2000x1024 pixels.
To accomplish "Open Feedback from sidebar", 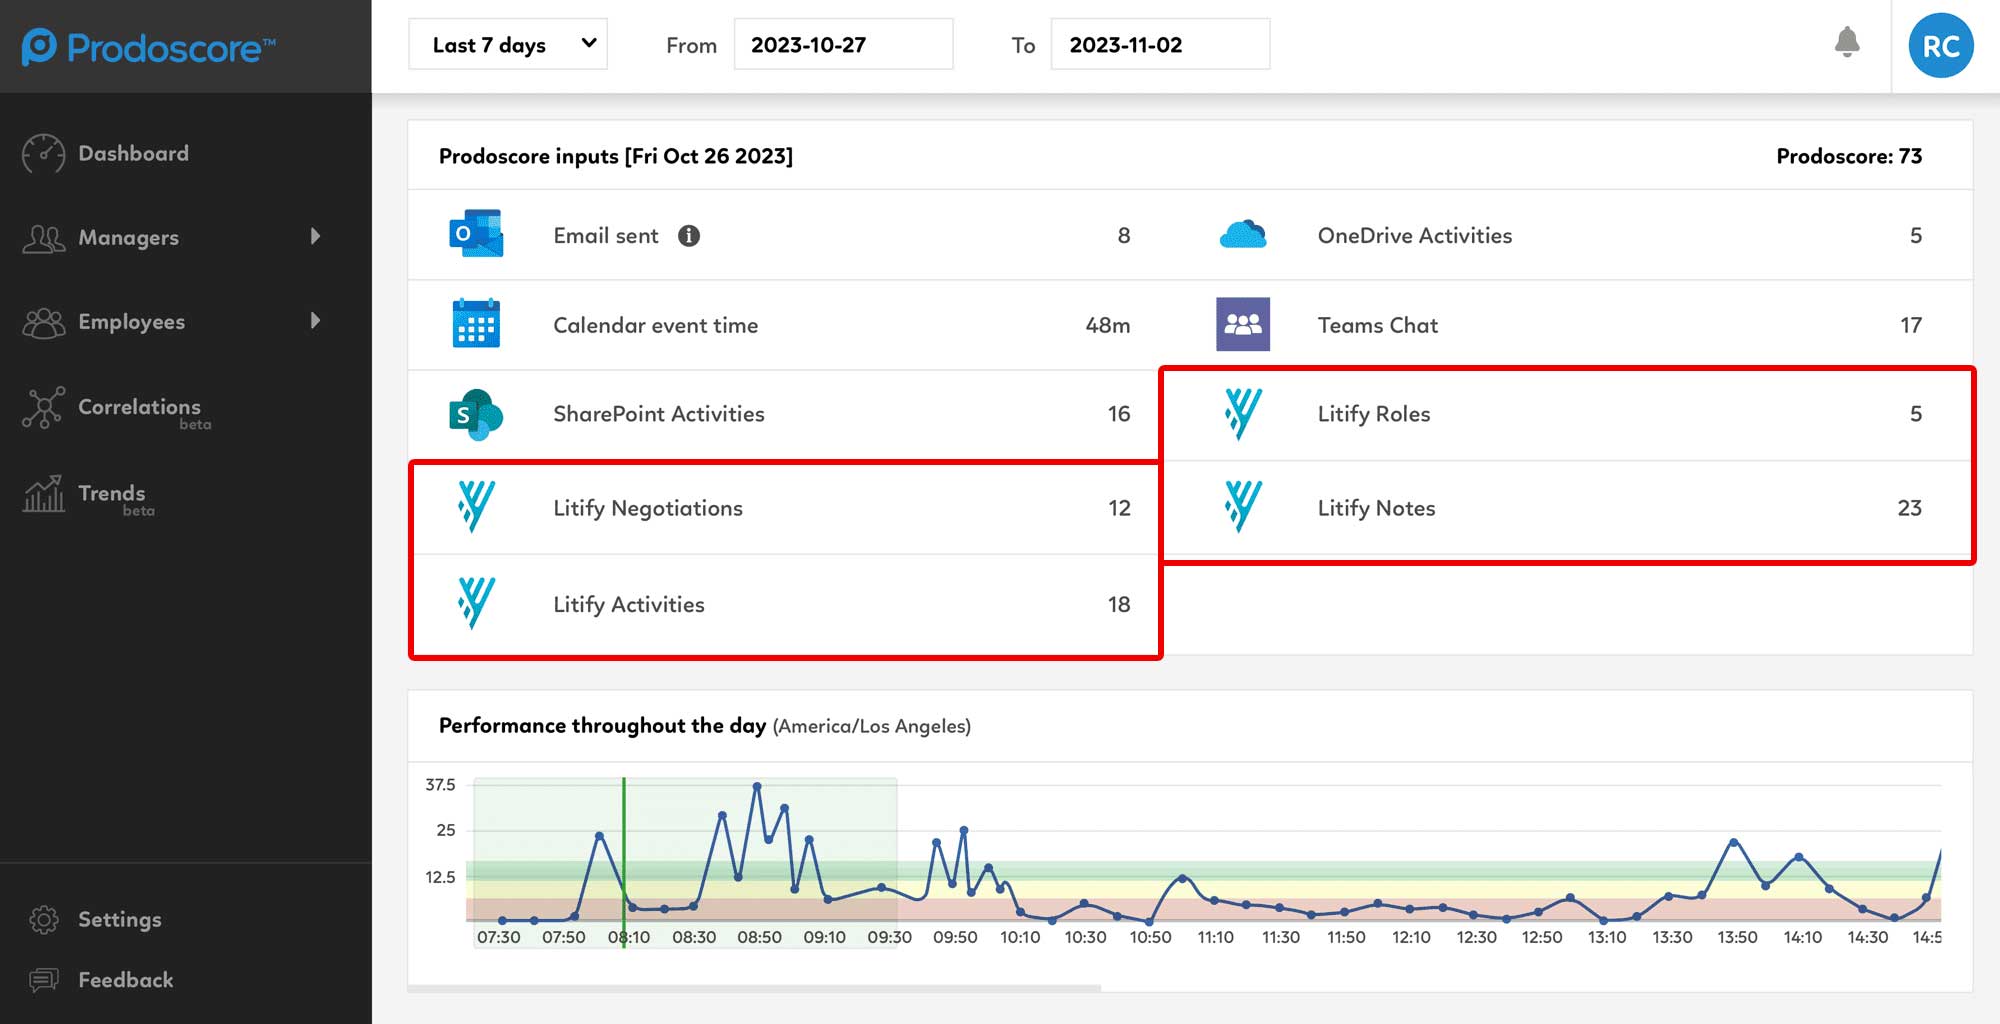I will tap(126, 980).
